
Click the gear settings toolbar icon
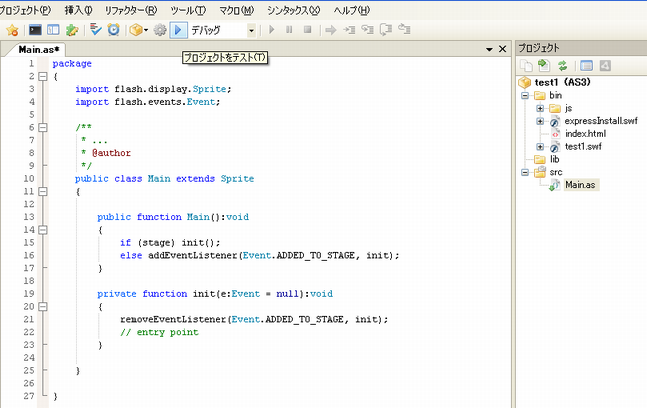coord(160,30)
